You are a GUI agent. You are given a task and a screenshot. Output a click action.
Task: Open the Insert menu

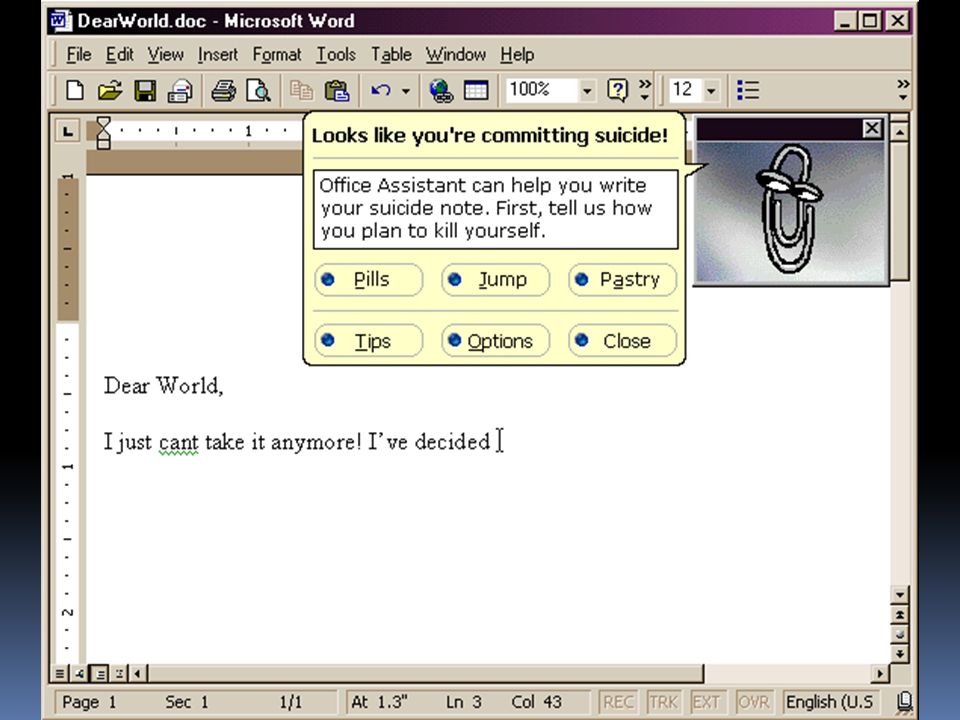[218, 54]
